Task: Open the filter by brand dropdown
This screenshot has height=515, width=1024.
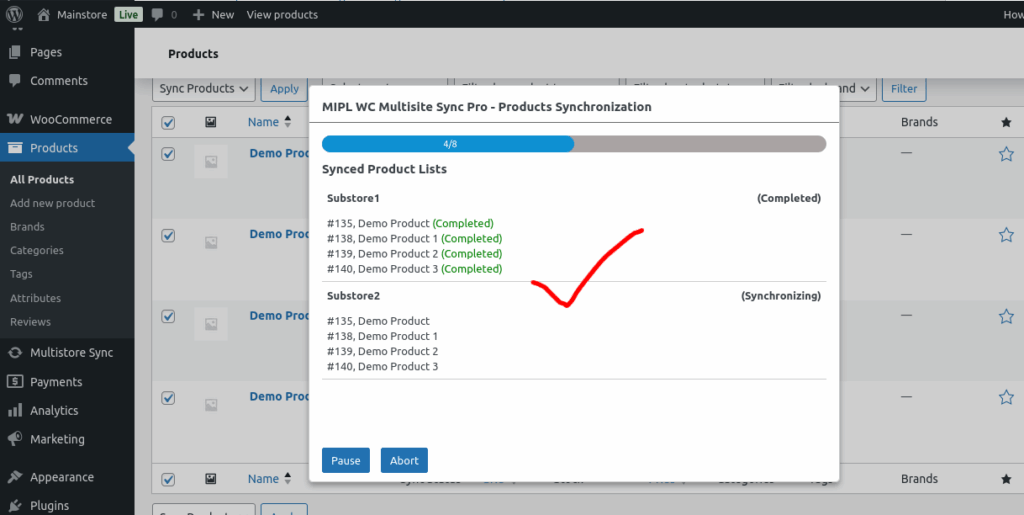Action: click(x=824, y=89)
